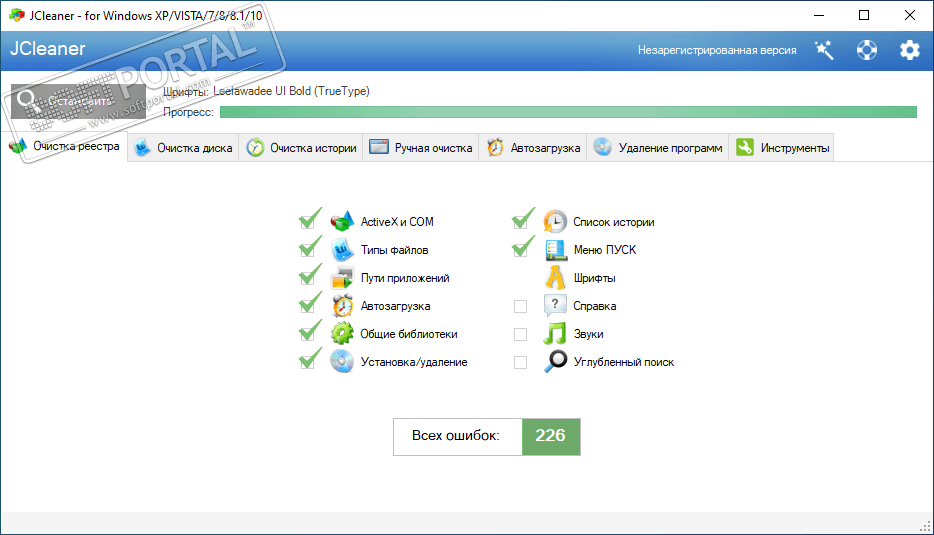Screen dimensions: 934x535
Task: Open the Ручная очистка tab
Action: pos(421,148)
